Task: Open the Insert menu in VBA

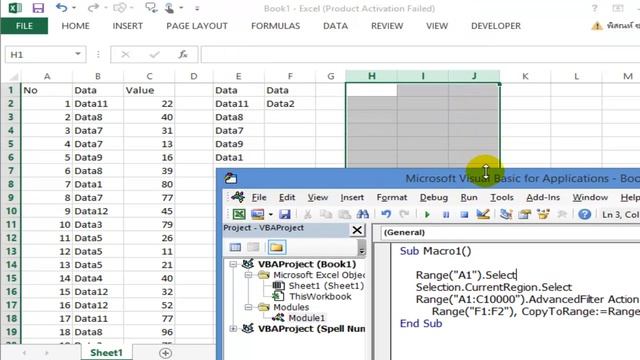Action: tap(352, 198)
